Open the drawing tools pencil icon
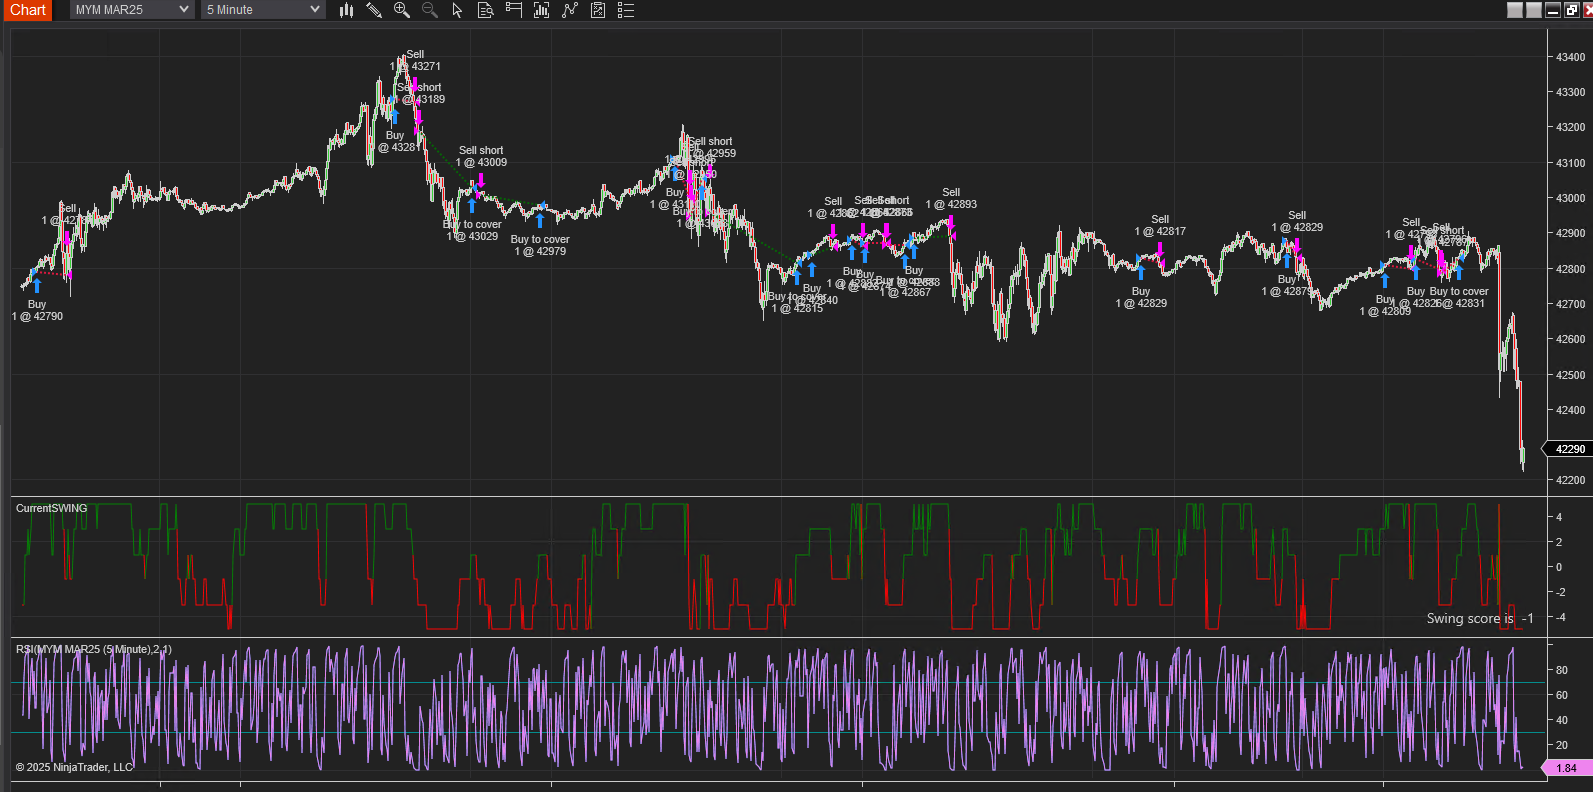Viewport: 1593px width, 792px height. [x=374, y=10]
